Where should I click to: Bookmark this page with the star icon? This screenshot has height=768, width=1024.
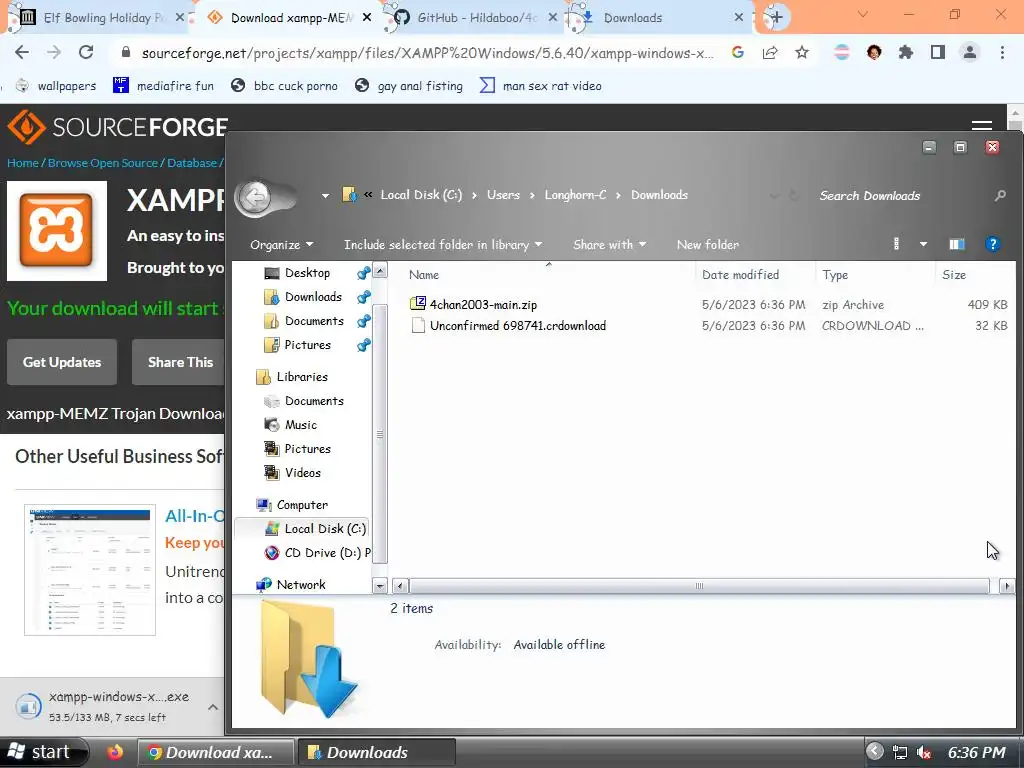pyautogui.click(x=802, y=52)
